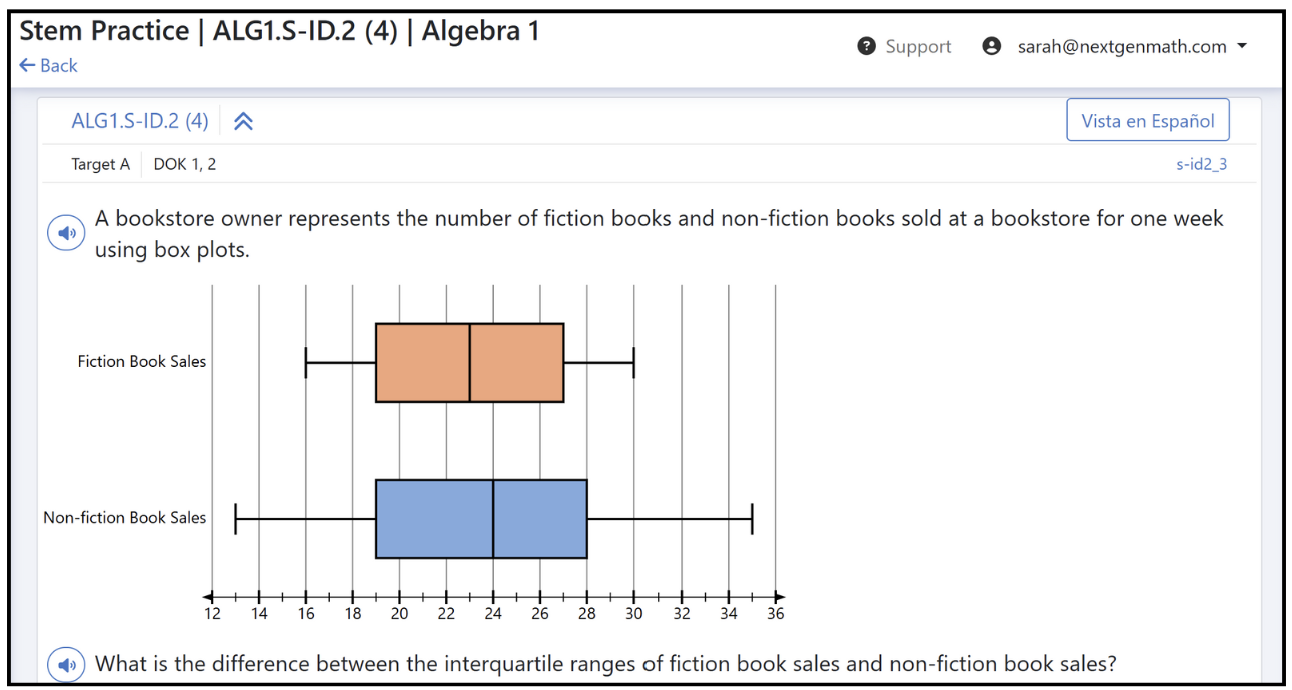1292x690 pixels.
Task: Click the Back arrow icon
Action: tap(27, 65)
